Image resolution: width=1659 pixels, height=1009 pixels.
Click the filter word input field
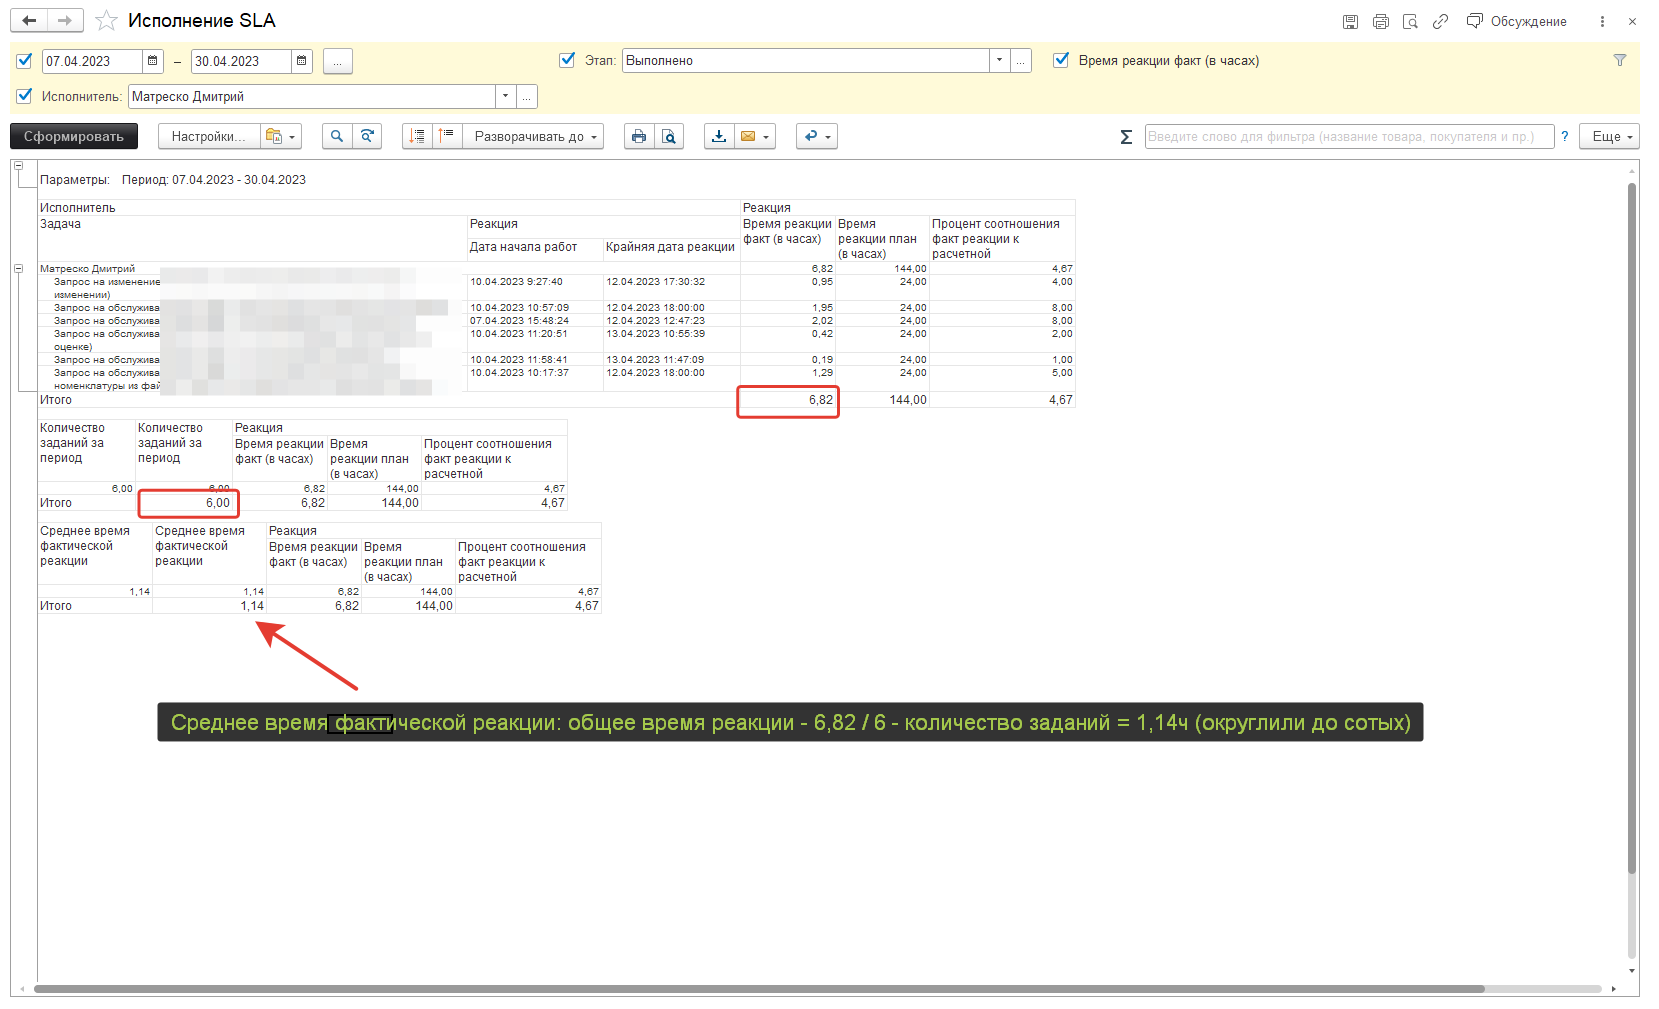(x=1348, y=137)
